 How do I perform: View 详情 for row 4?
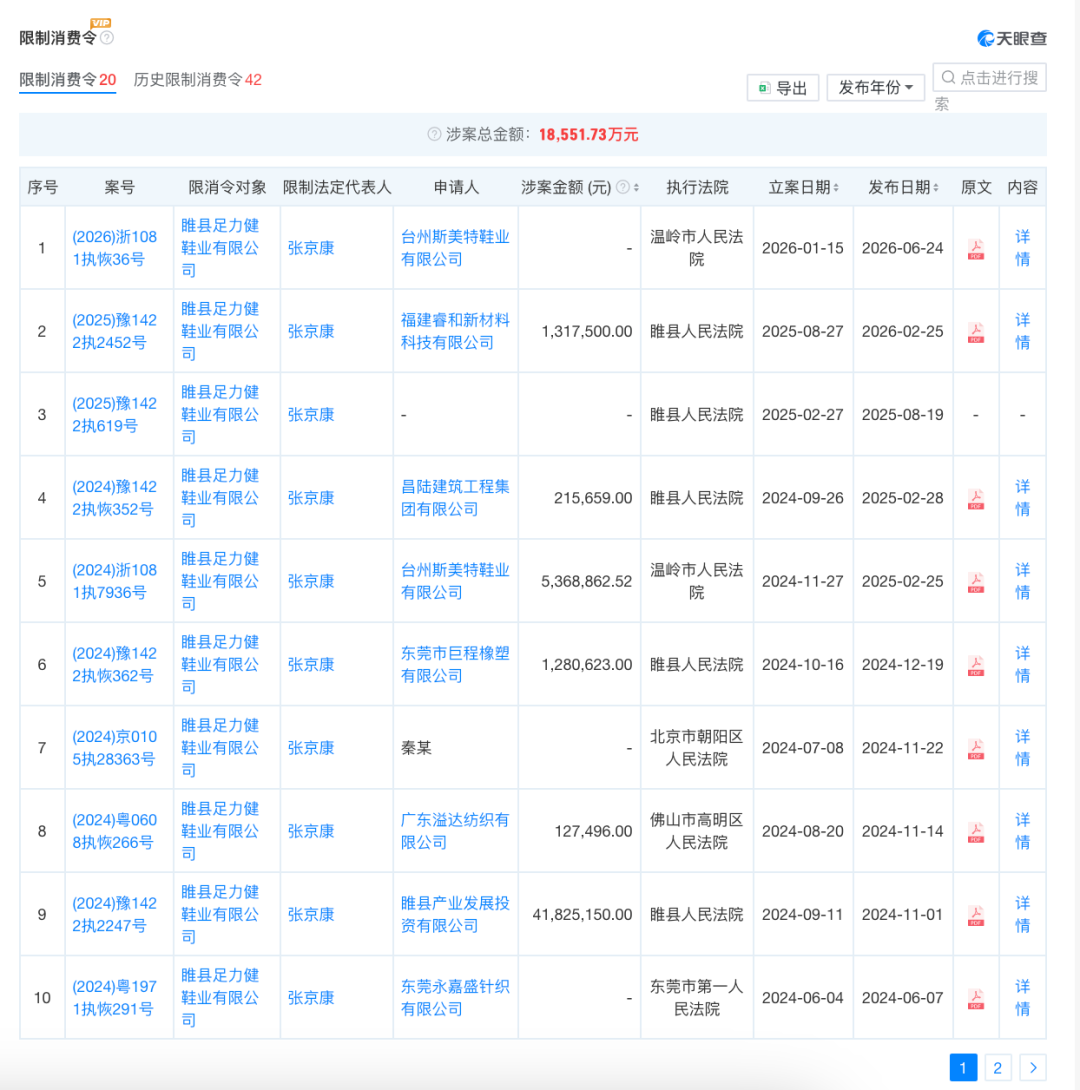click(x=1022, y=498)
